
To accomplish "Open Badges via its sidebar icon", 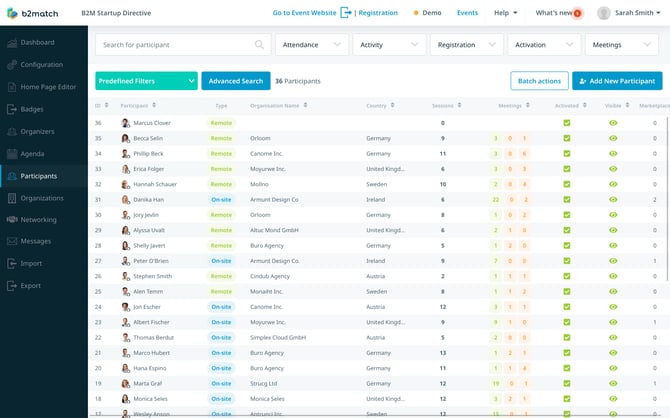I will [x=11, y=109].
